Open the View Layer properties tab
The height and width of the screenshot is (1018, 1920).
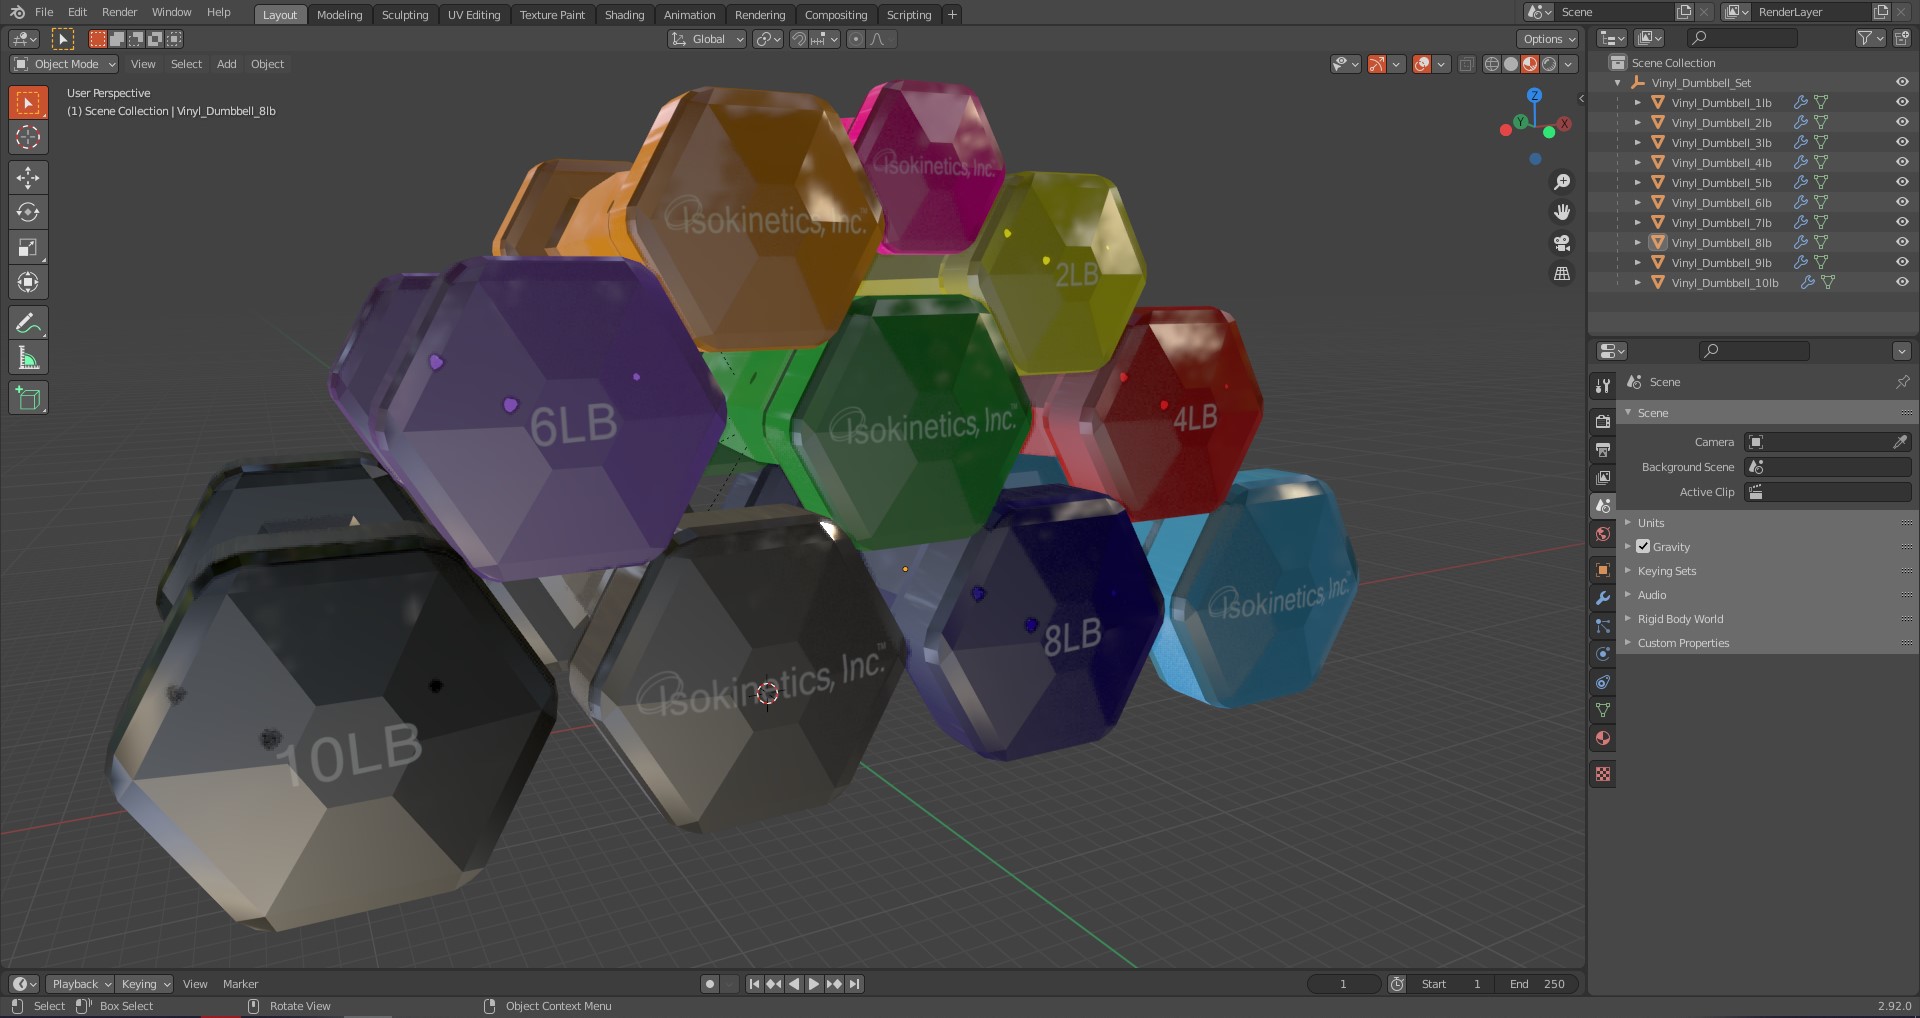pos(1602,477)
